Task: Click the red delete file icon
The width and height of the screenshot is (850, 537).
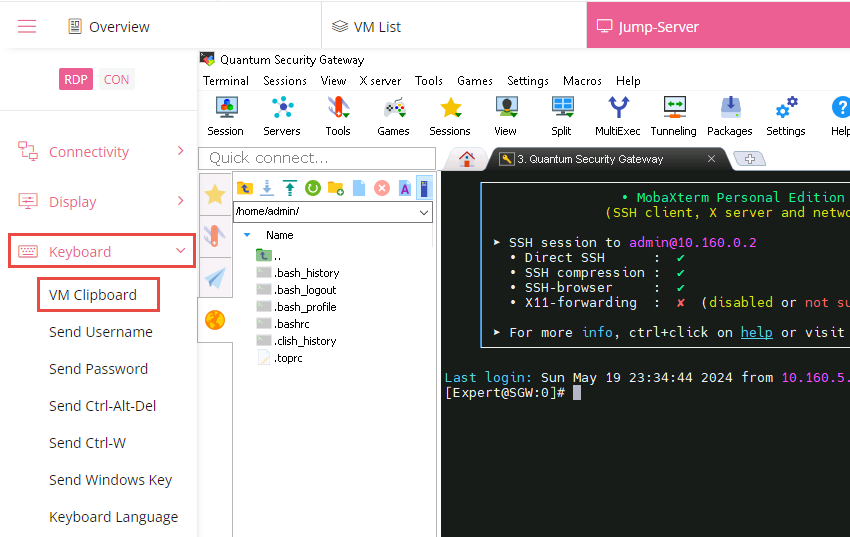Action: pos(382,188)
